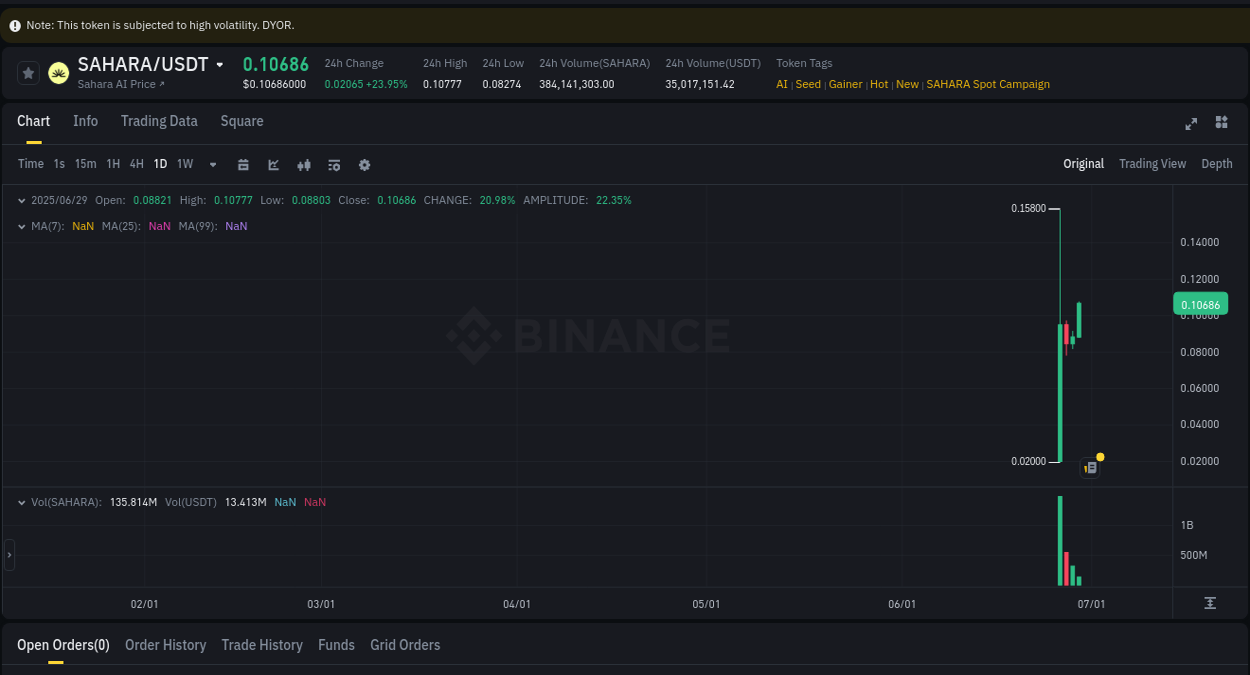1250x675 pixels.
Task: Open the technical indicators list icon
Action: [333, 164]
